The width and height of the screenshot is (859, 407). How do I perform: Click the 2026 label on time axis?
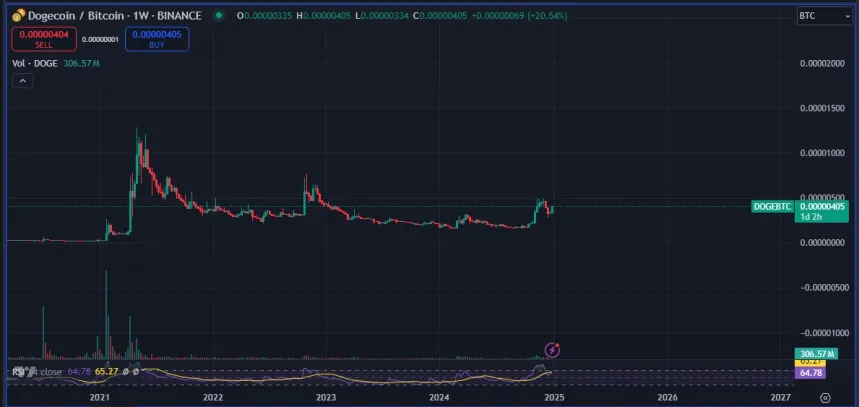pos(667,397)
